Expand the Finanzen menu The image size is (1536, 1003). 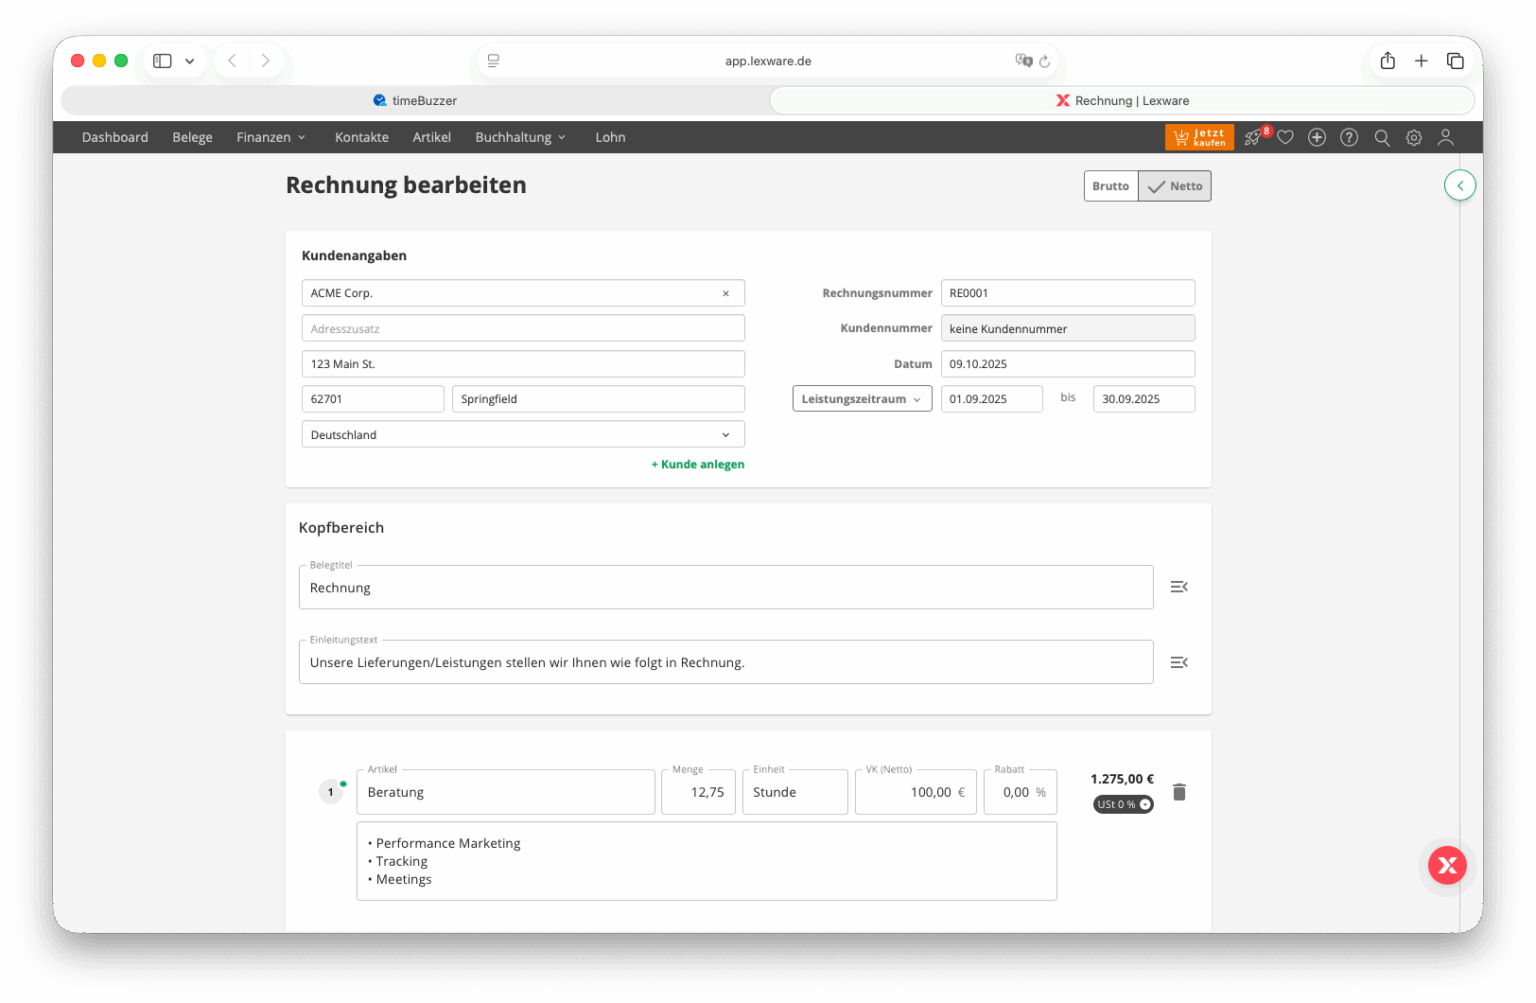pyautogui.click(x=271, y=138)
